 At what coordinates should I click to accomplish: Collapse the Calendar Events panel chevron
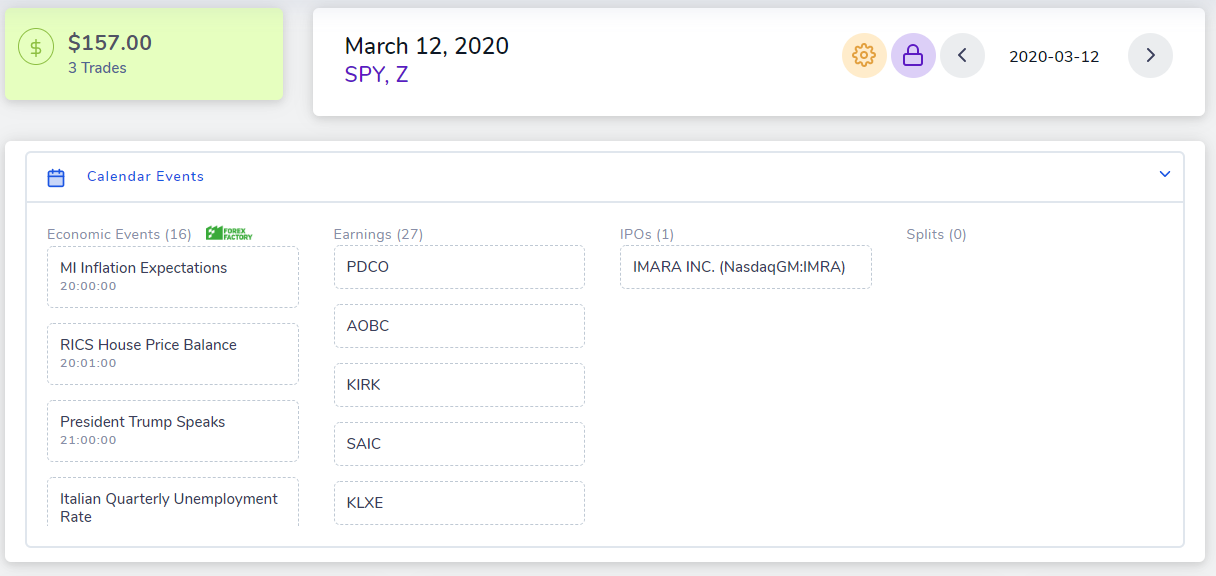point(1164,174)
